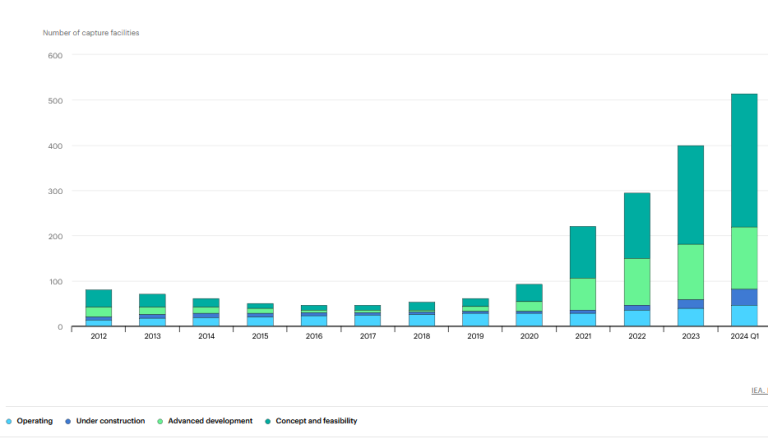Select the 2020 teal bar segment

coord(529,292)
